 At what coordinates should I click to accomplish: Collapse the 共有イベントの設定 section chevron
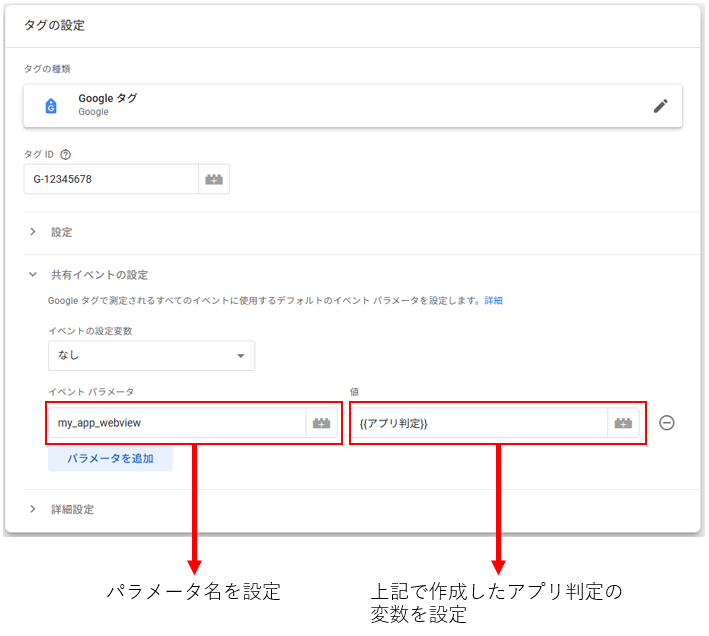click(x=32, y=274)
